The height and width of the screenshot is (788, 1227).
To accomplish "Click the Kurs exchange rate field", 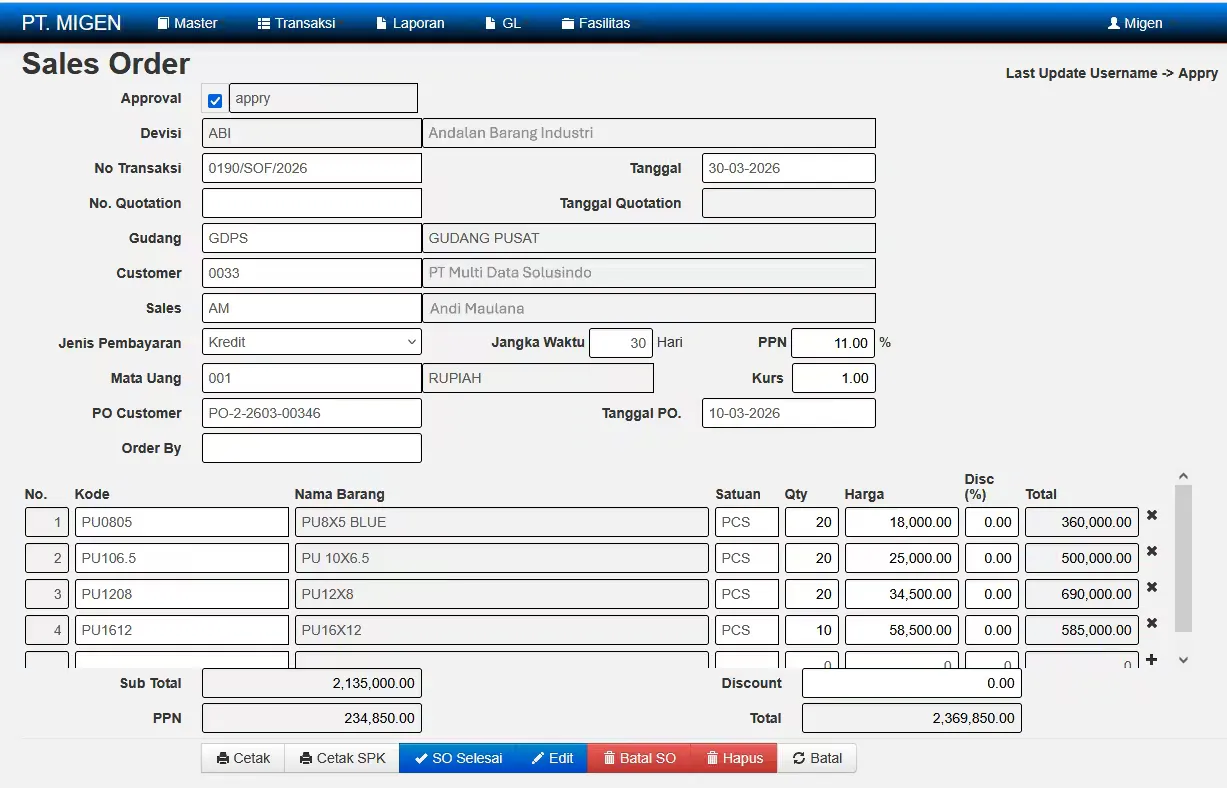I will [x=834, y=378].
